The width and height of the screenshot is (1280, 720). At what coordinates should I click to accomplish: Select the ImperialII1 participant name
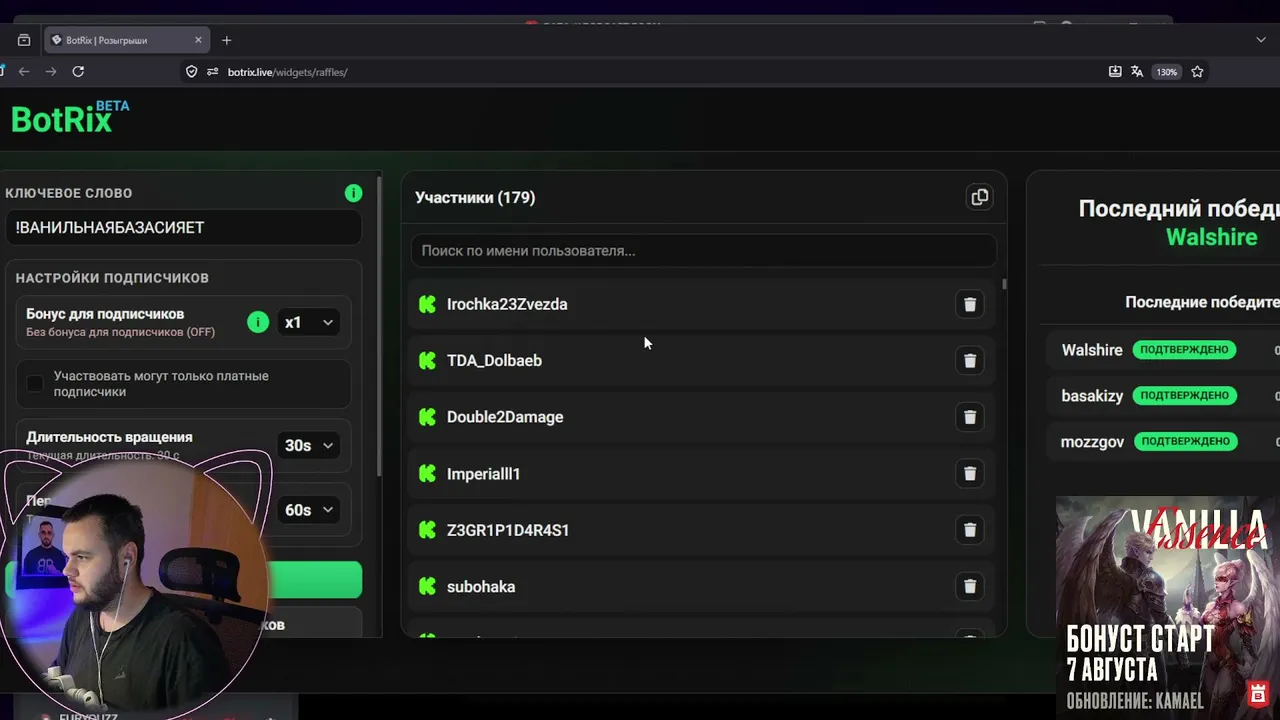coord(483,473)
